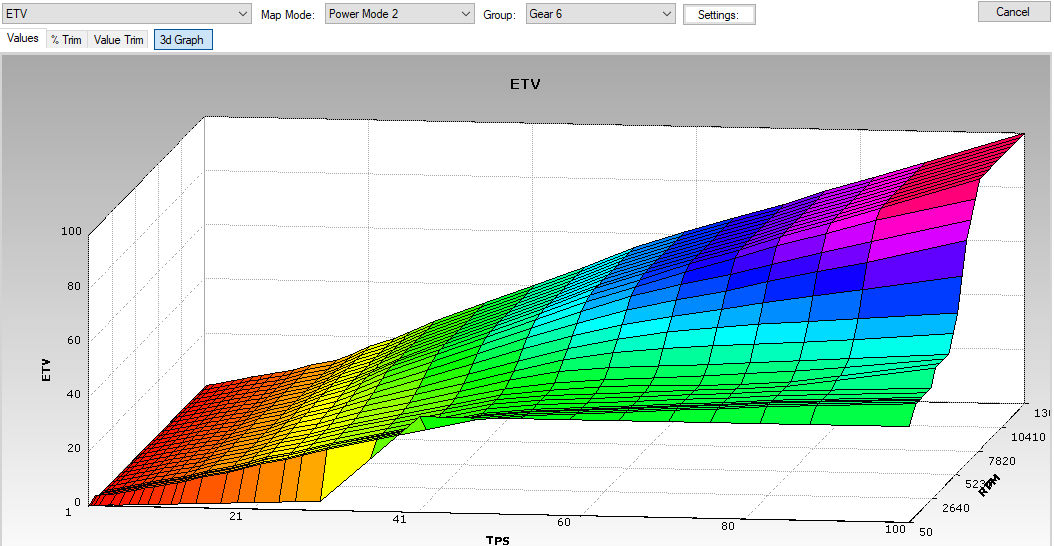1054x546 pixels.
Task: Open the % Trim tab
Action: [66, 40]
